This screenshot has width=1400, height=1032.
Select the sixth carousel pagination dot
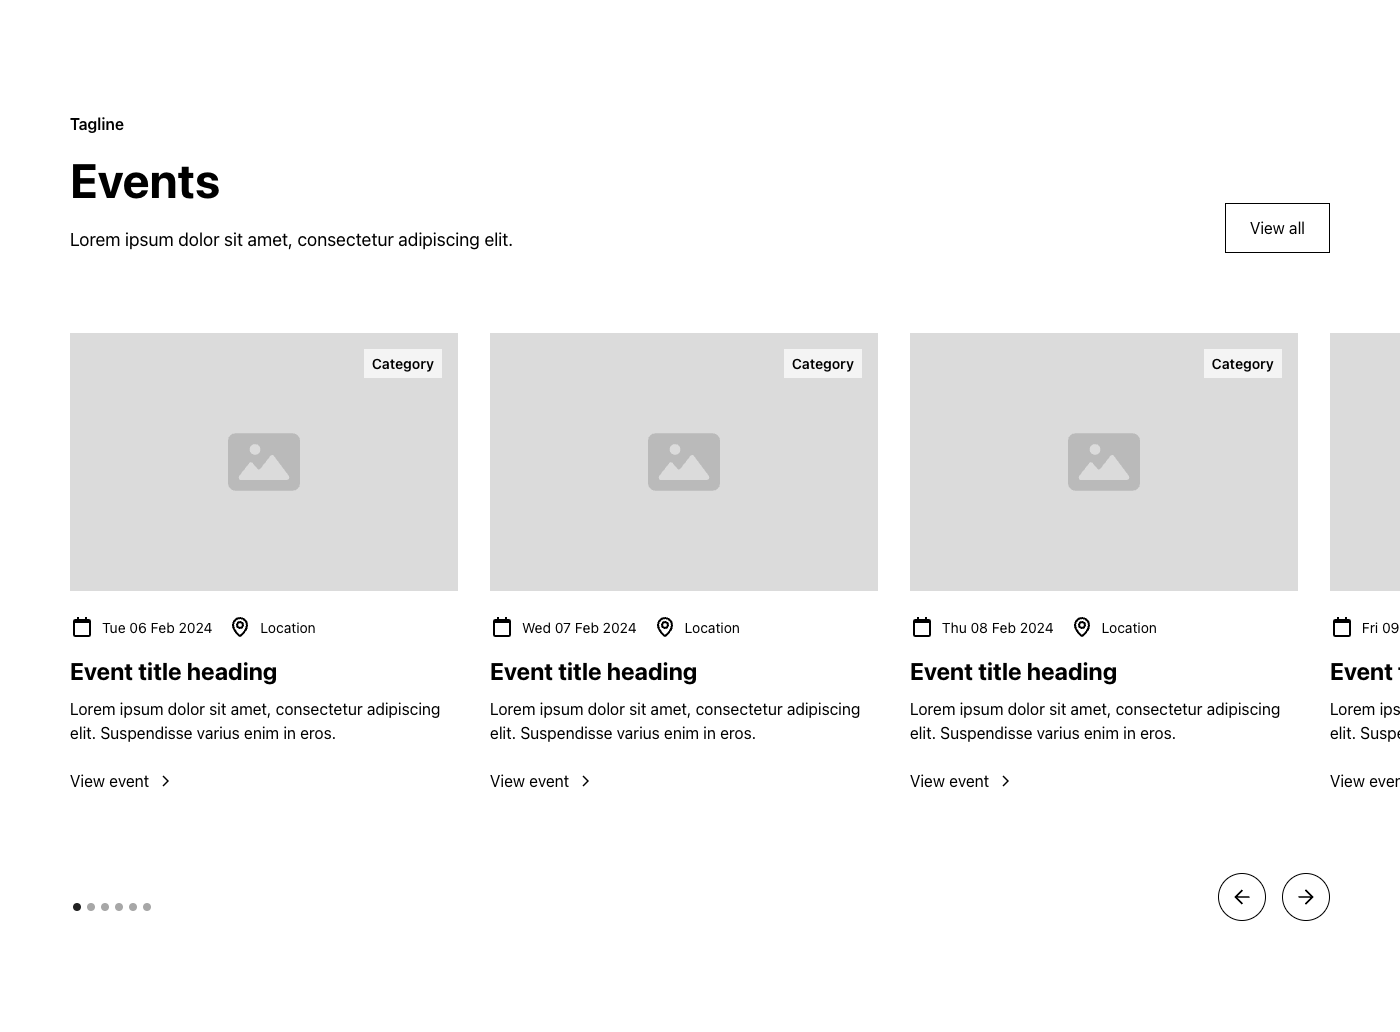pyautogui.click(x=147, y=907)
